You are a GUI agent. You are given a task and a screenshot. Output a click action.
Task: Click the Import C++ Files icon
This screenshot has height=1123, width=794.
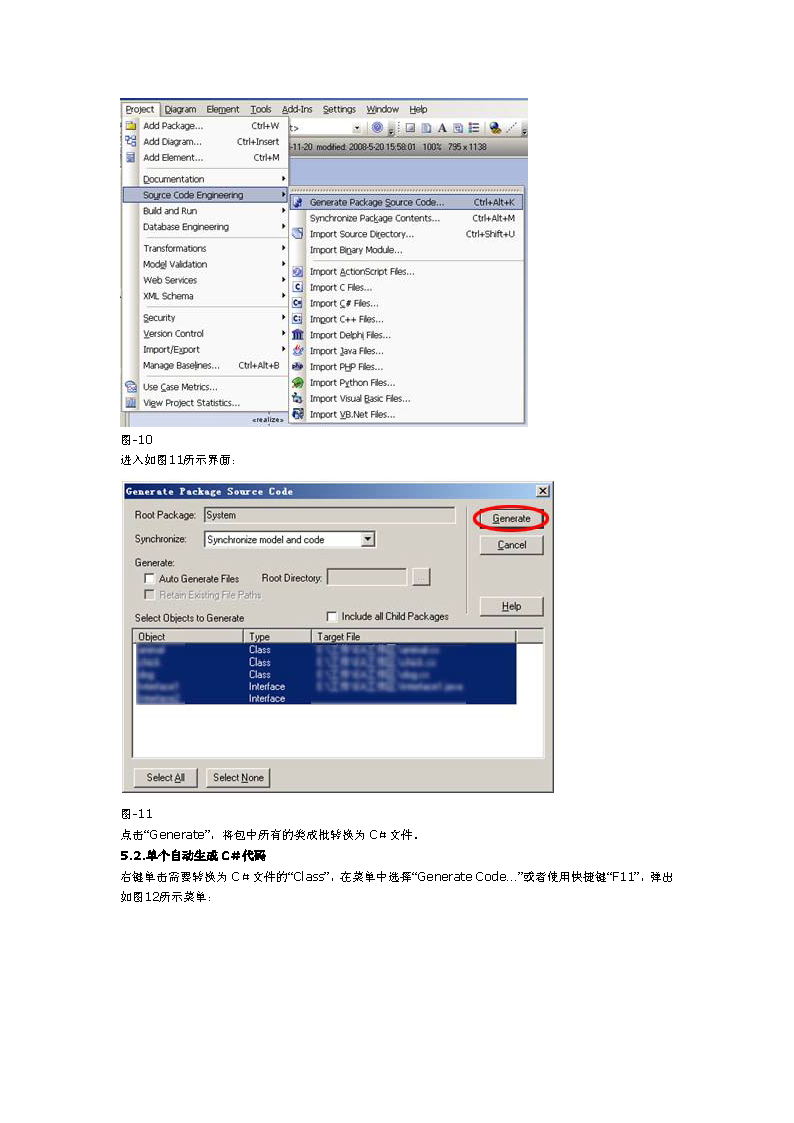pos(297,319)
